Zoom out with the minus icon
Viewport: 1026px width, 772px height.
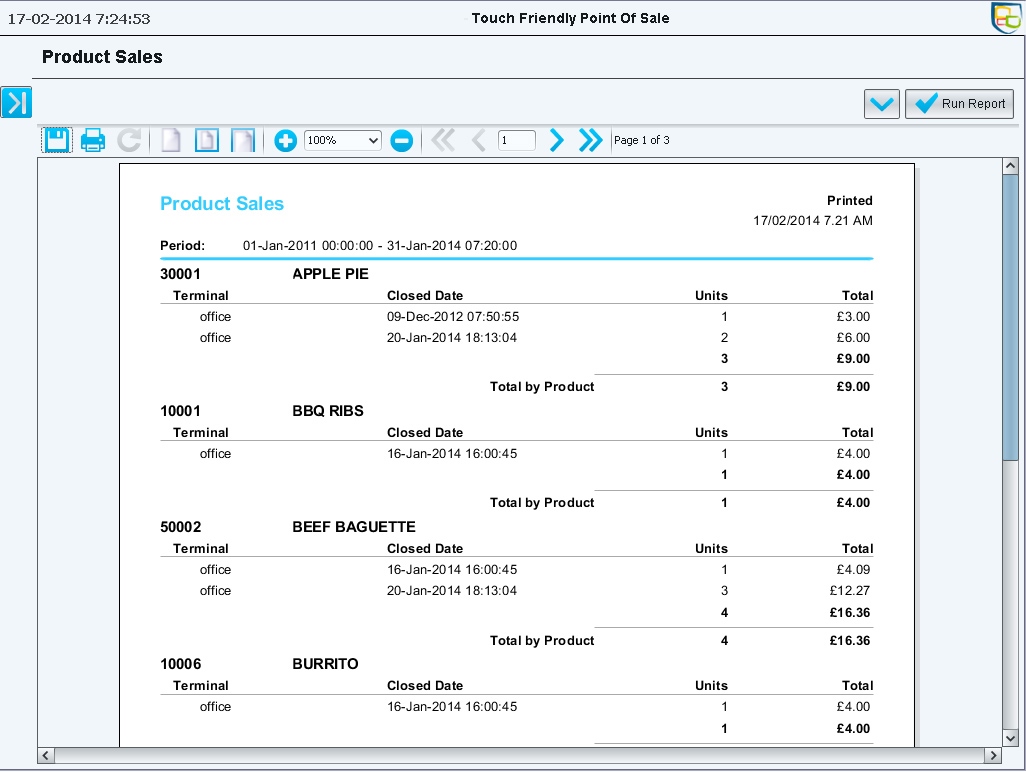[x=401, y=141]
